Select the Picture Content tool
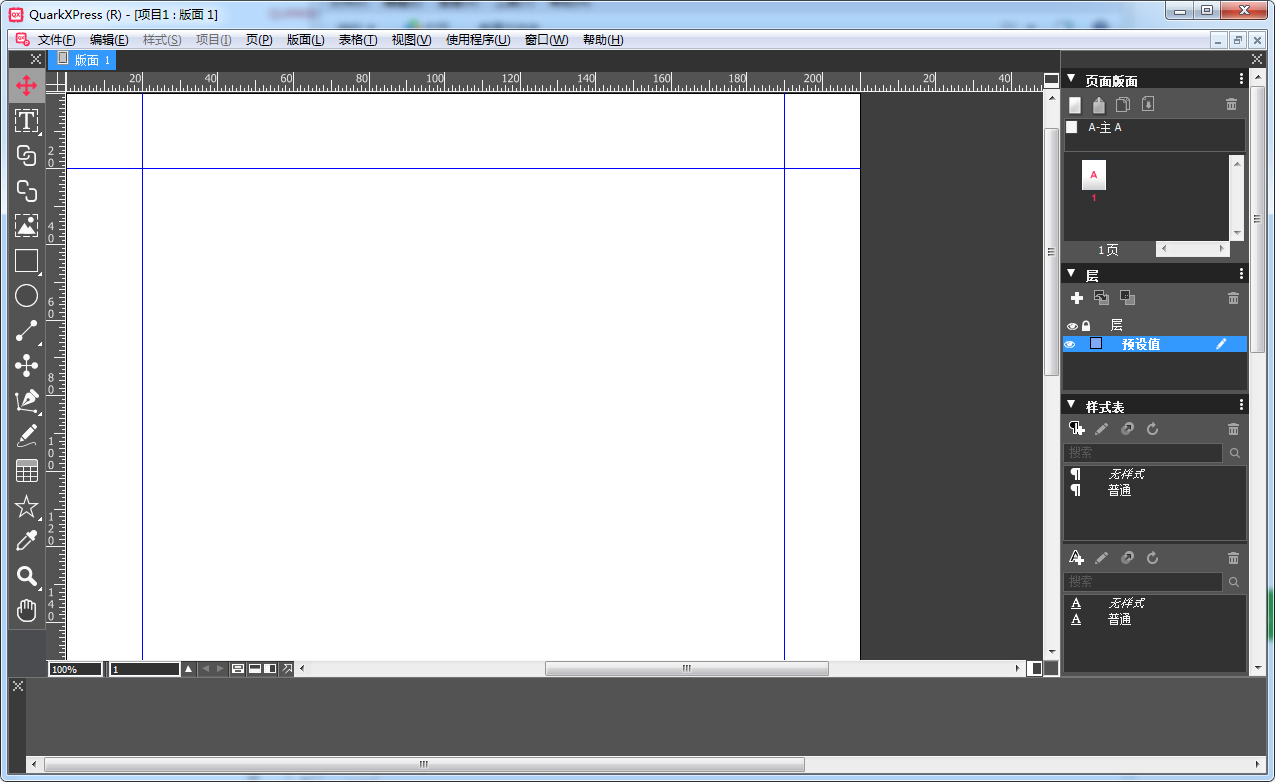Screen dimensions: 1275x782 (26, 226)
